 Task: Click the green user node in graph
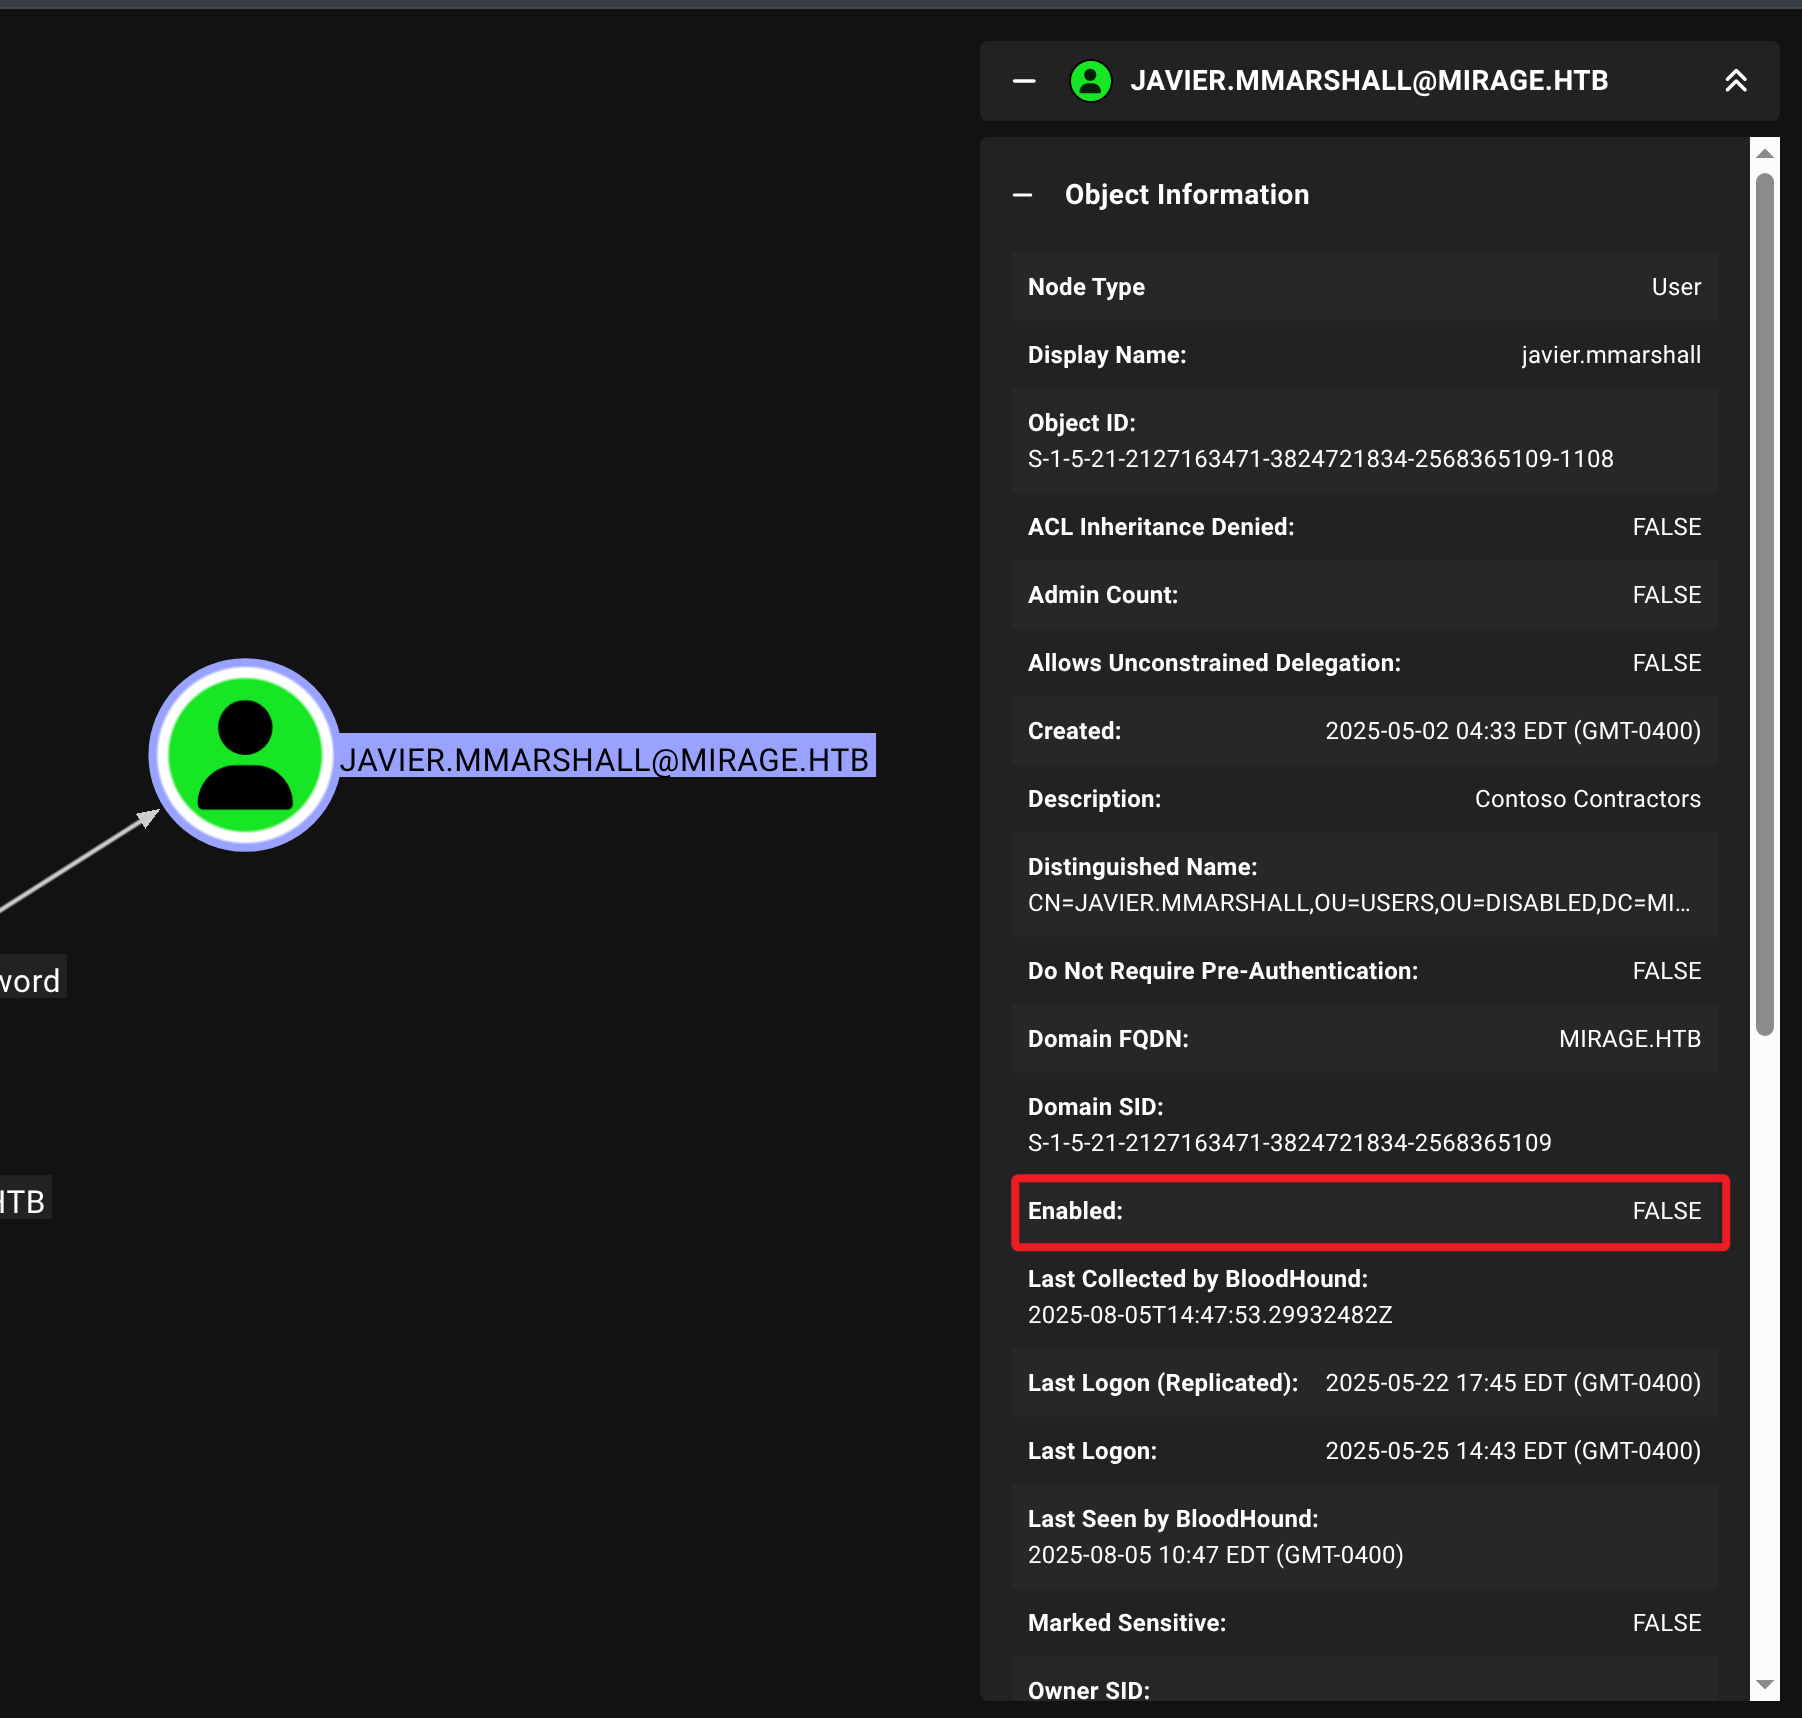(x=245, y=755)
